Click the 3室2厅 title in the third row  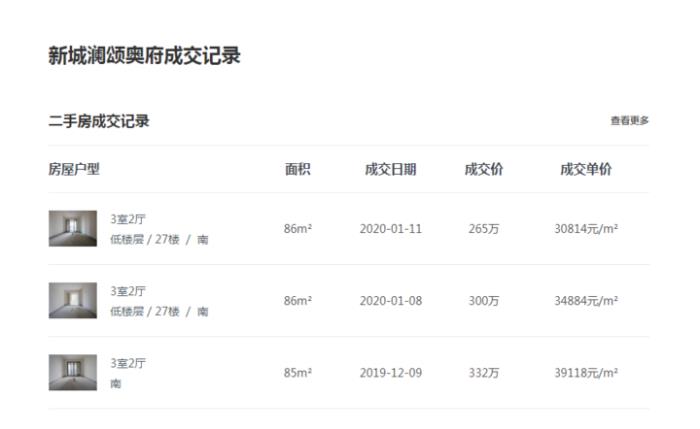128,363
